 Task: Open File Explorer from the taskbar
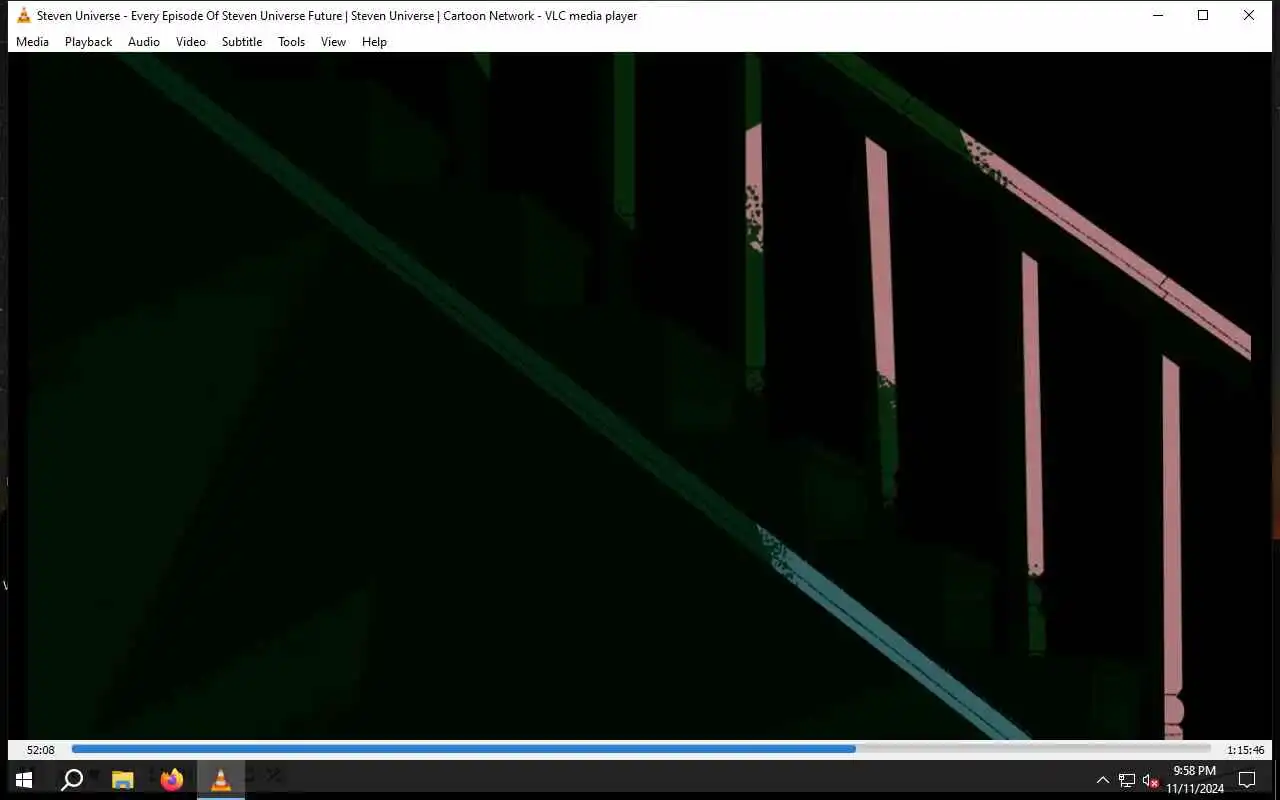coord(122,779)
